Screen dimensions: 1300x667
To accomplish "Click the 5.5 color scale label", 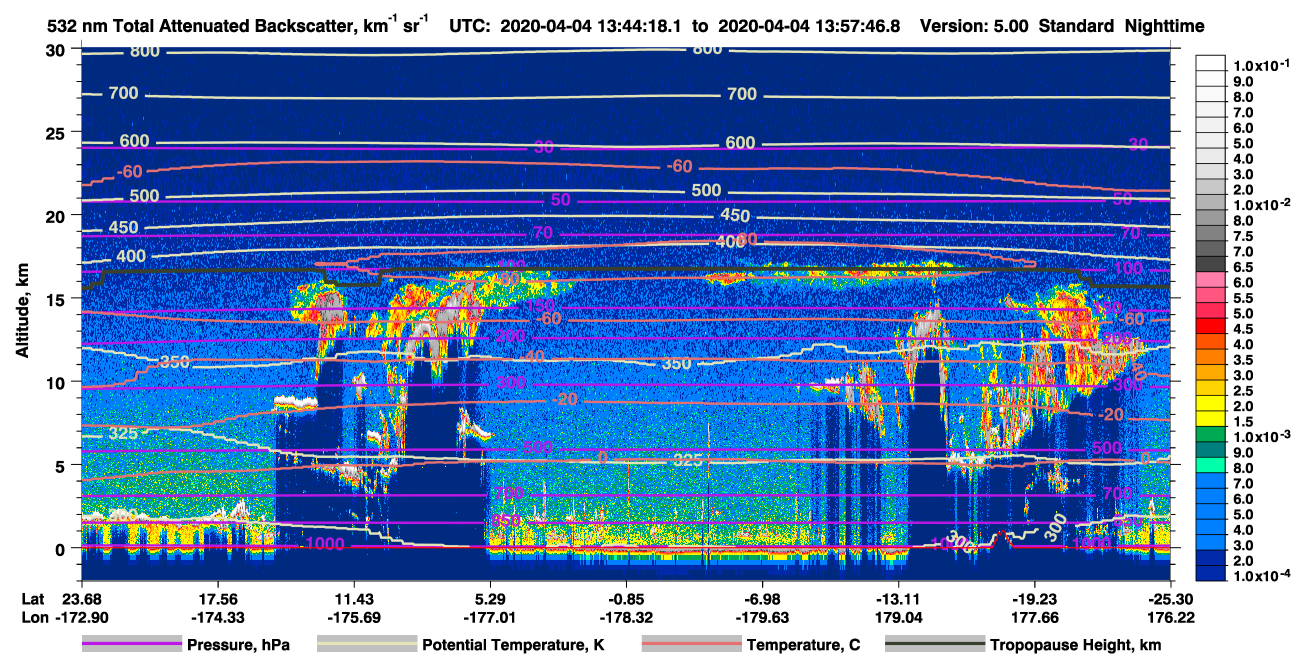I will pyautogui.click(x=1242, y=299).
